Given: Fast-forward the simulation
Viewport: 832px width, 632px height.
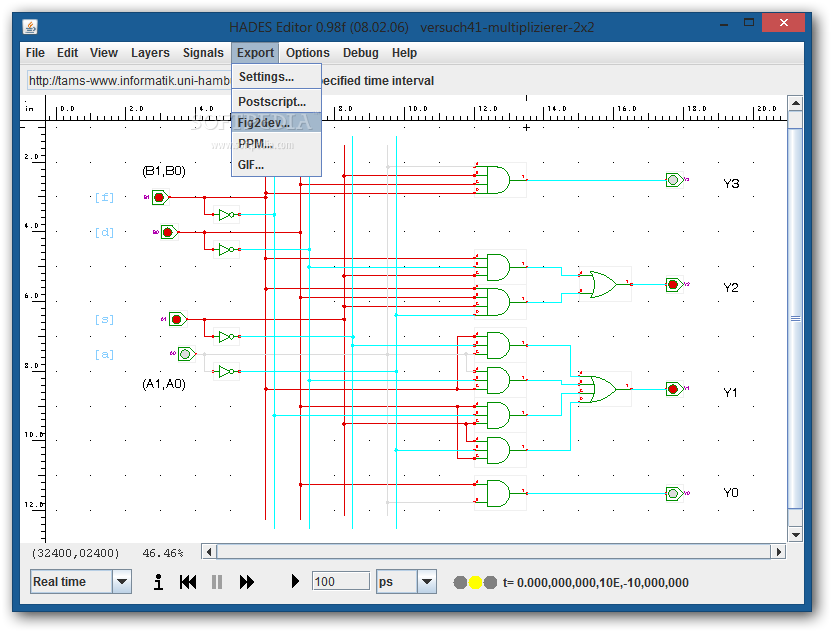Looking at the screenshot, I should (247, 582).
